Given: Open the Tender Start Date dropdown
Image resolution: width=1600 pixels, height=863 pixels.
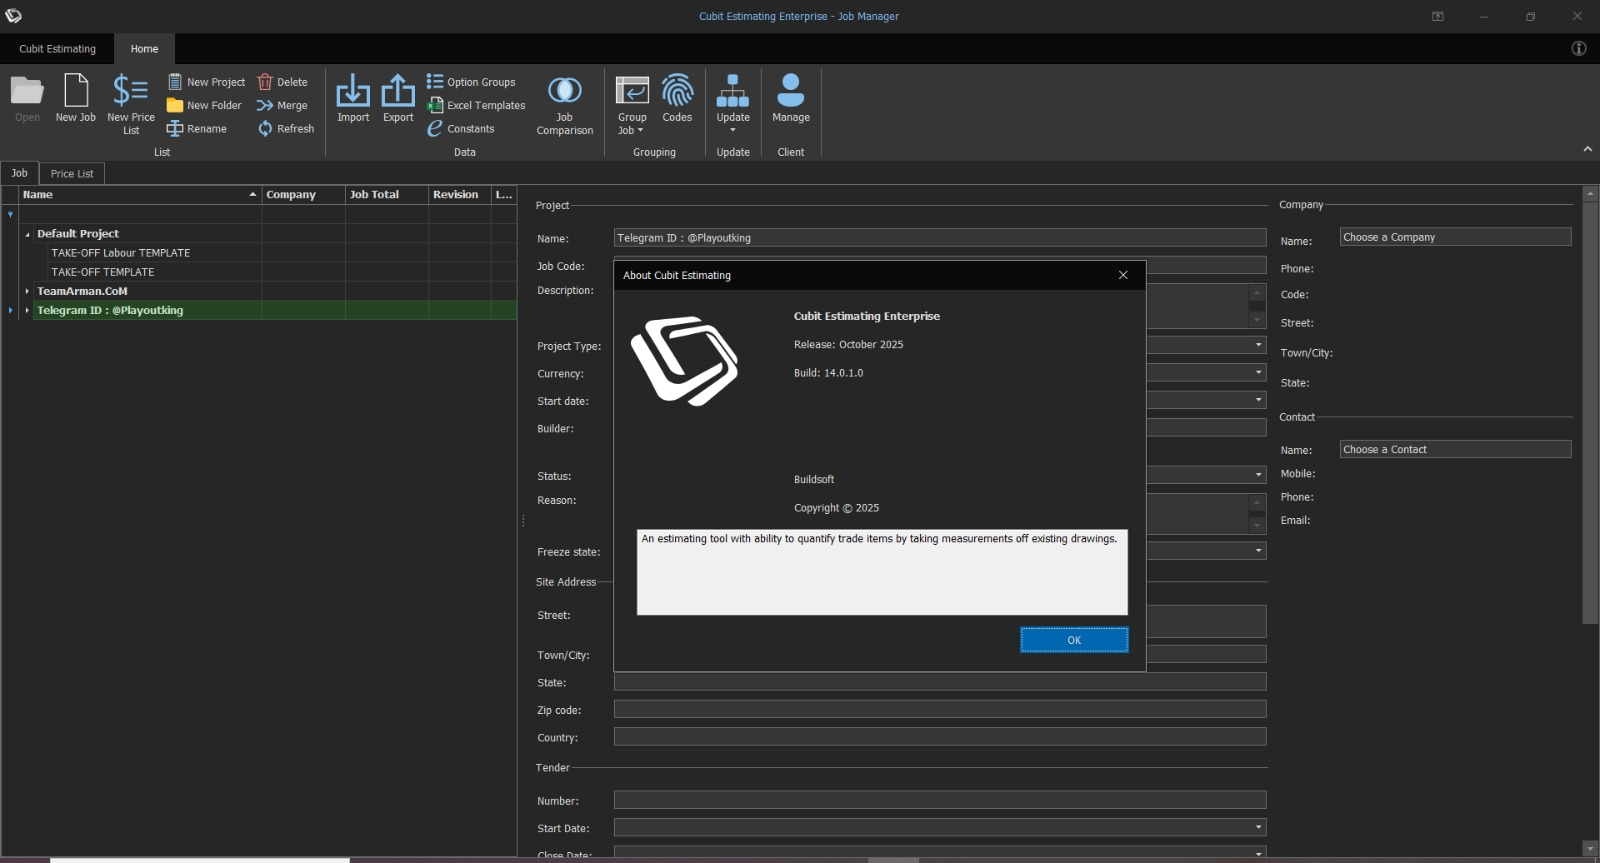Looking at the screenshot, I should [1258, 828].
